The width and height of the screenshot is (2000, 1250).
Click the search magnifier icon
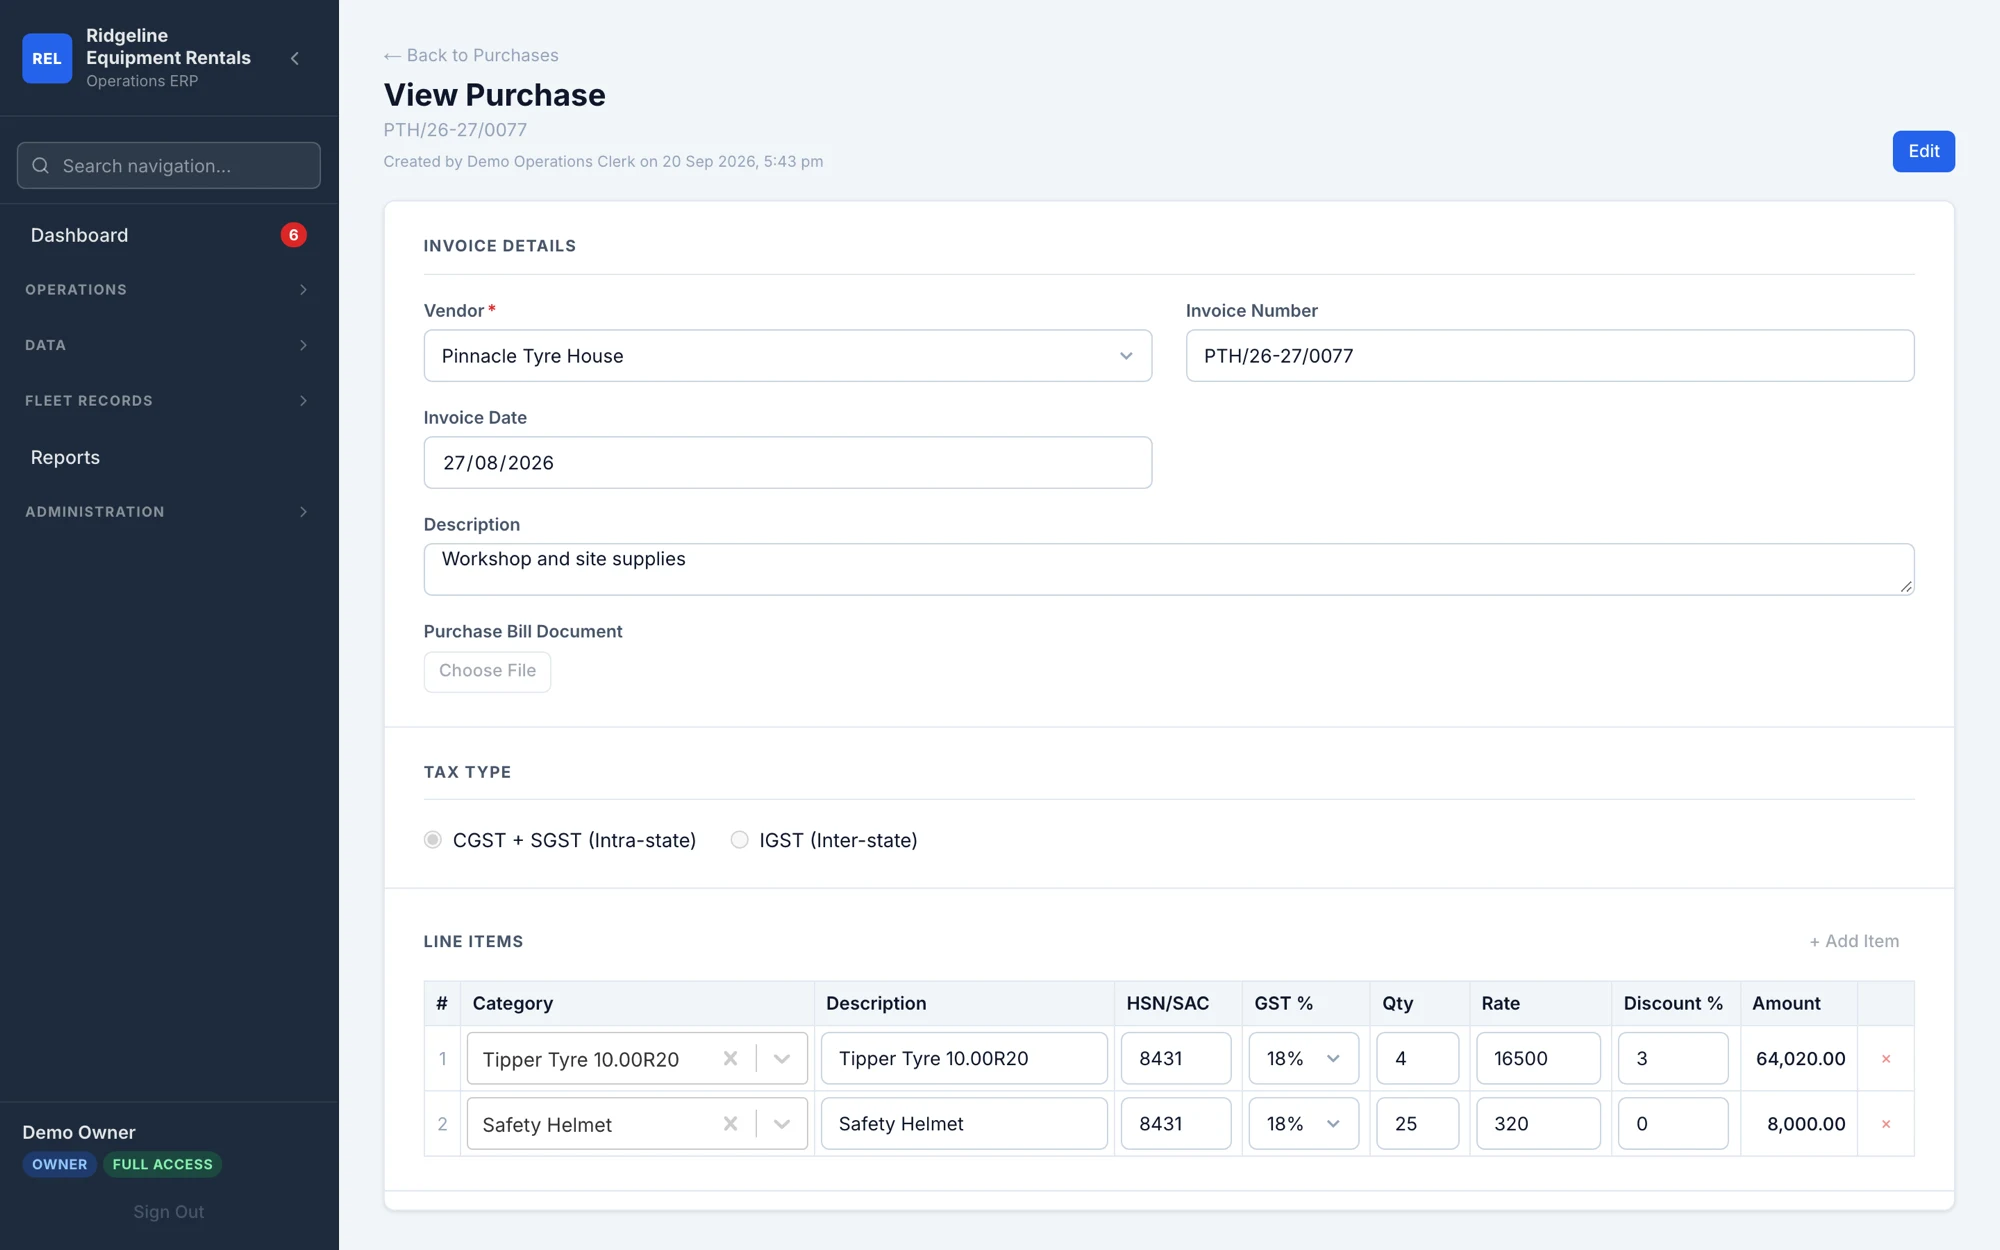pos(41,165)
